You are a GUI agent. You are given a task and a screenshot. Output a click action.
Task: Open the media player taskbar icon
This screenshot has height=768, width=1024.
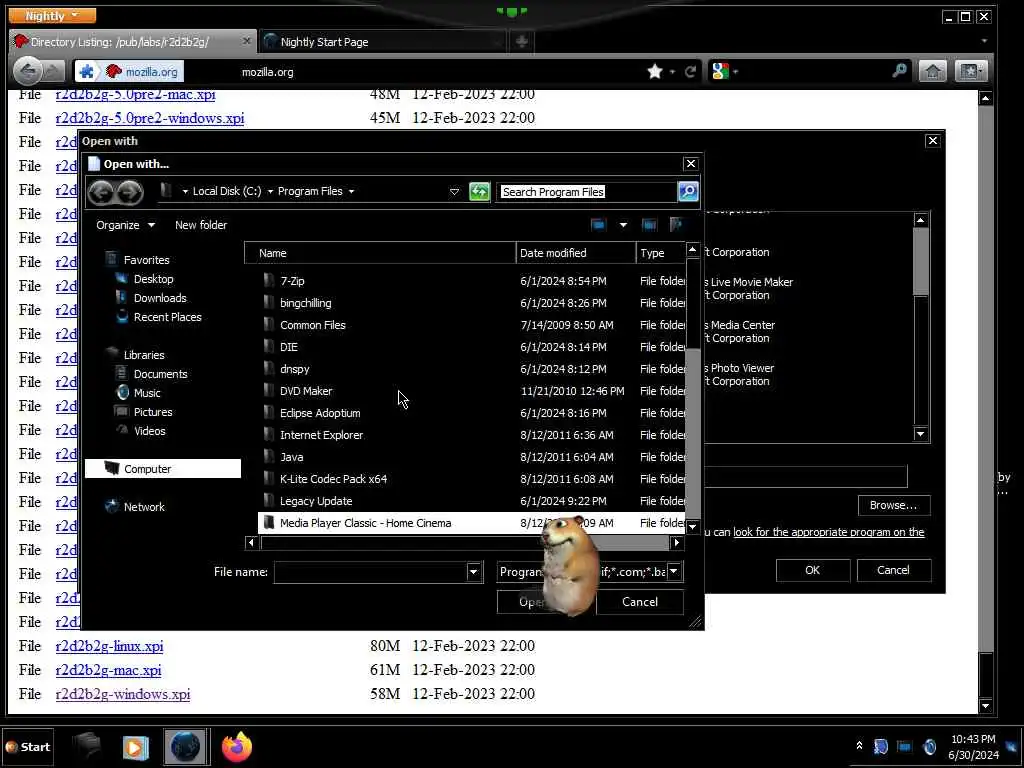[x=136, y=747]
